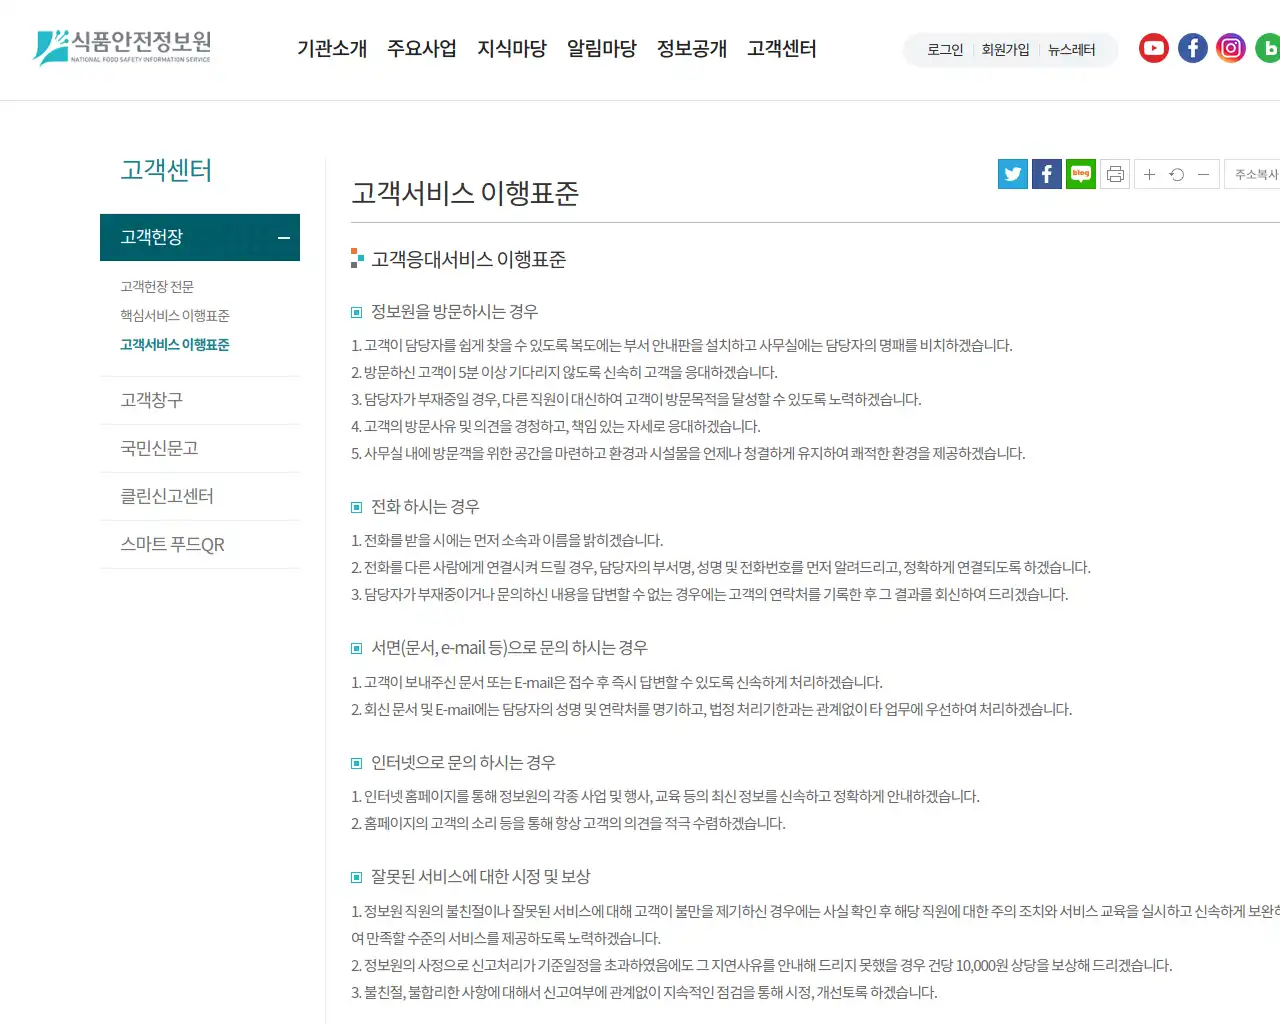
Task: Open the 정보공개 menu
Action: coord(692,48)
